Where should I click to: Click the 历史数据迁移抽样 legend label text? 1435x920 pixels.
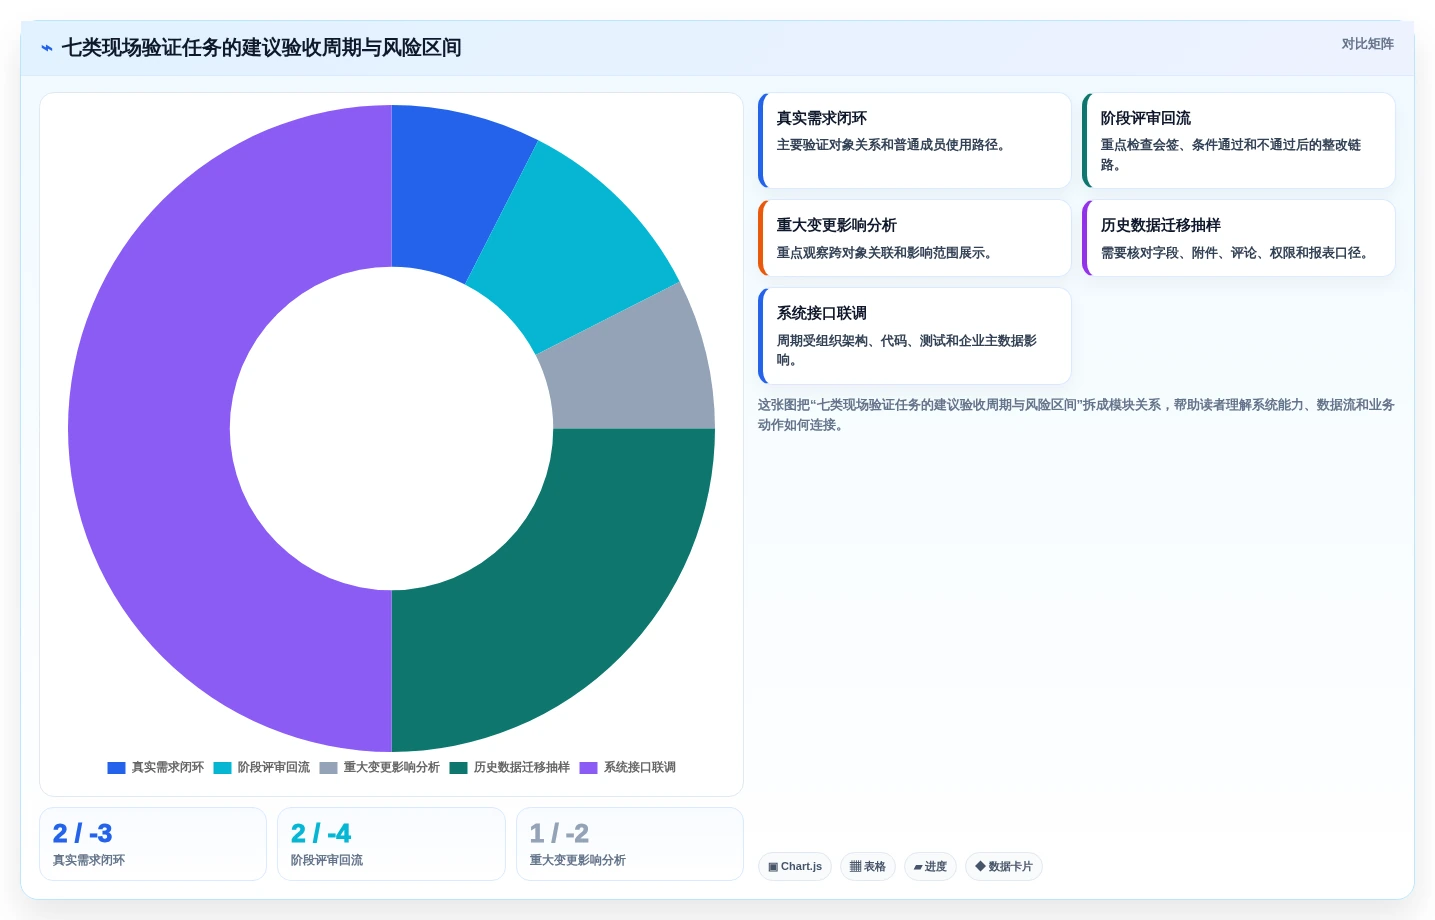pos(521,768)
